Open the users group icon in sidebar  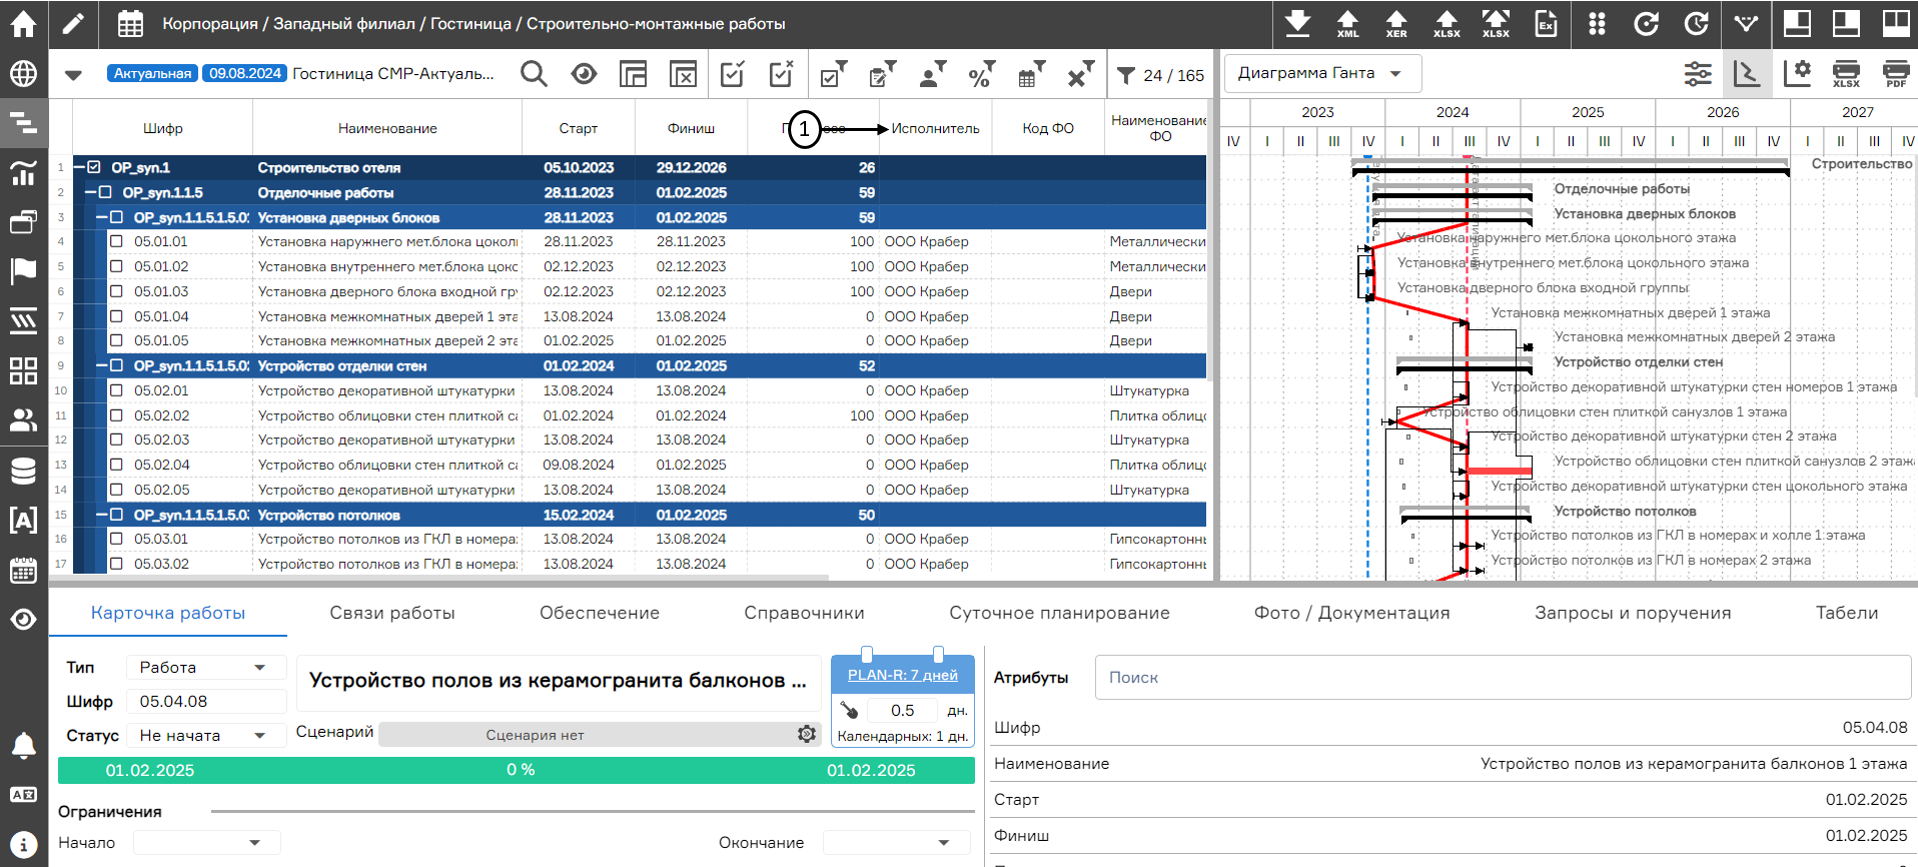point(23,420)
